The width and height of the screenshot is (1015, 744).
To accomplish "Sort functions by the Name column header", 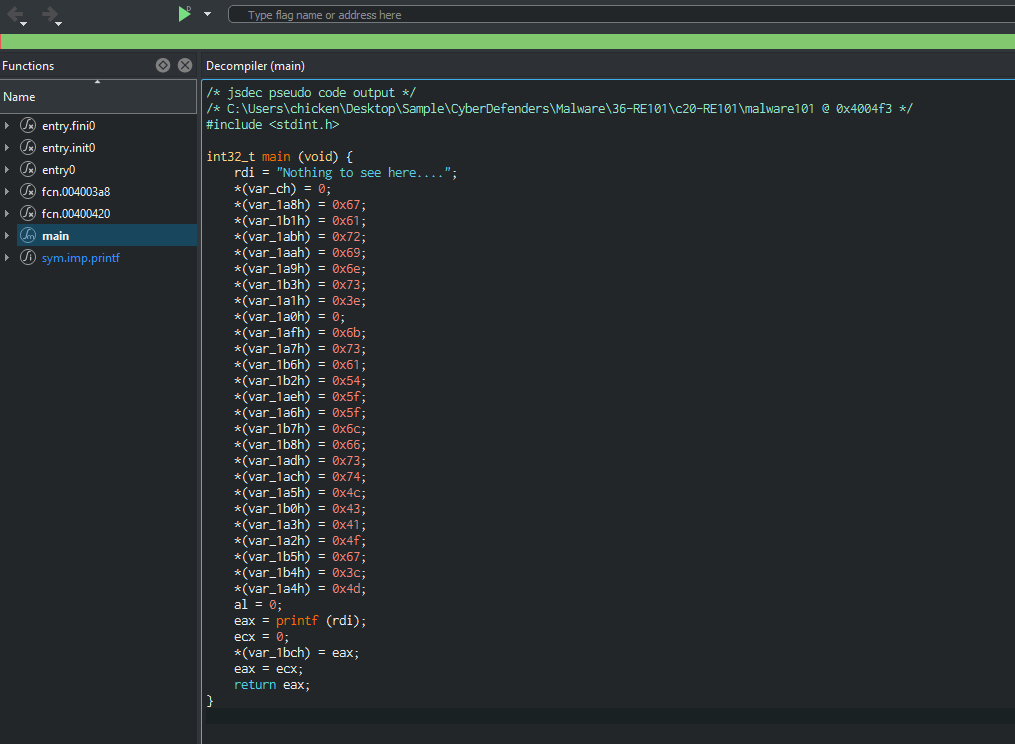I will (19, 97).
